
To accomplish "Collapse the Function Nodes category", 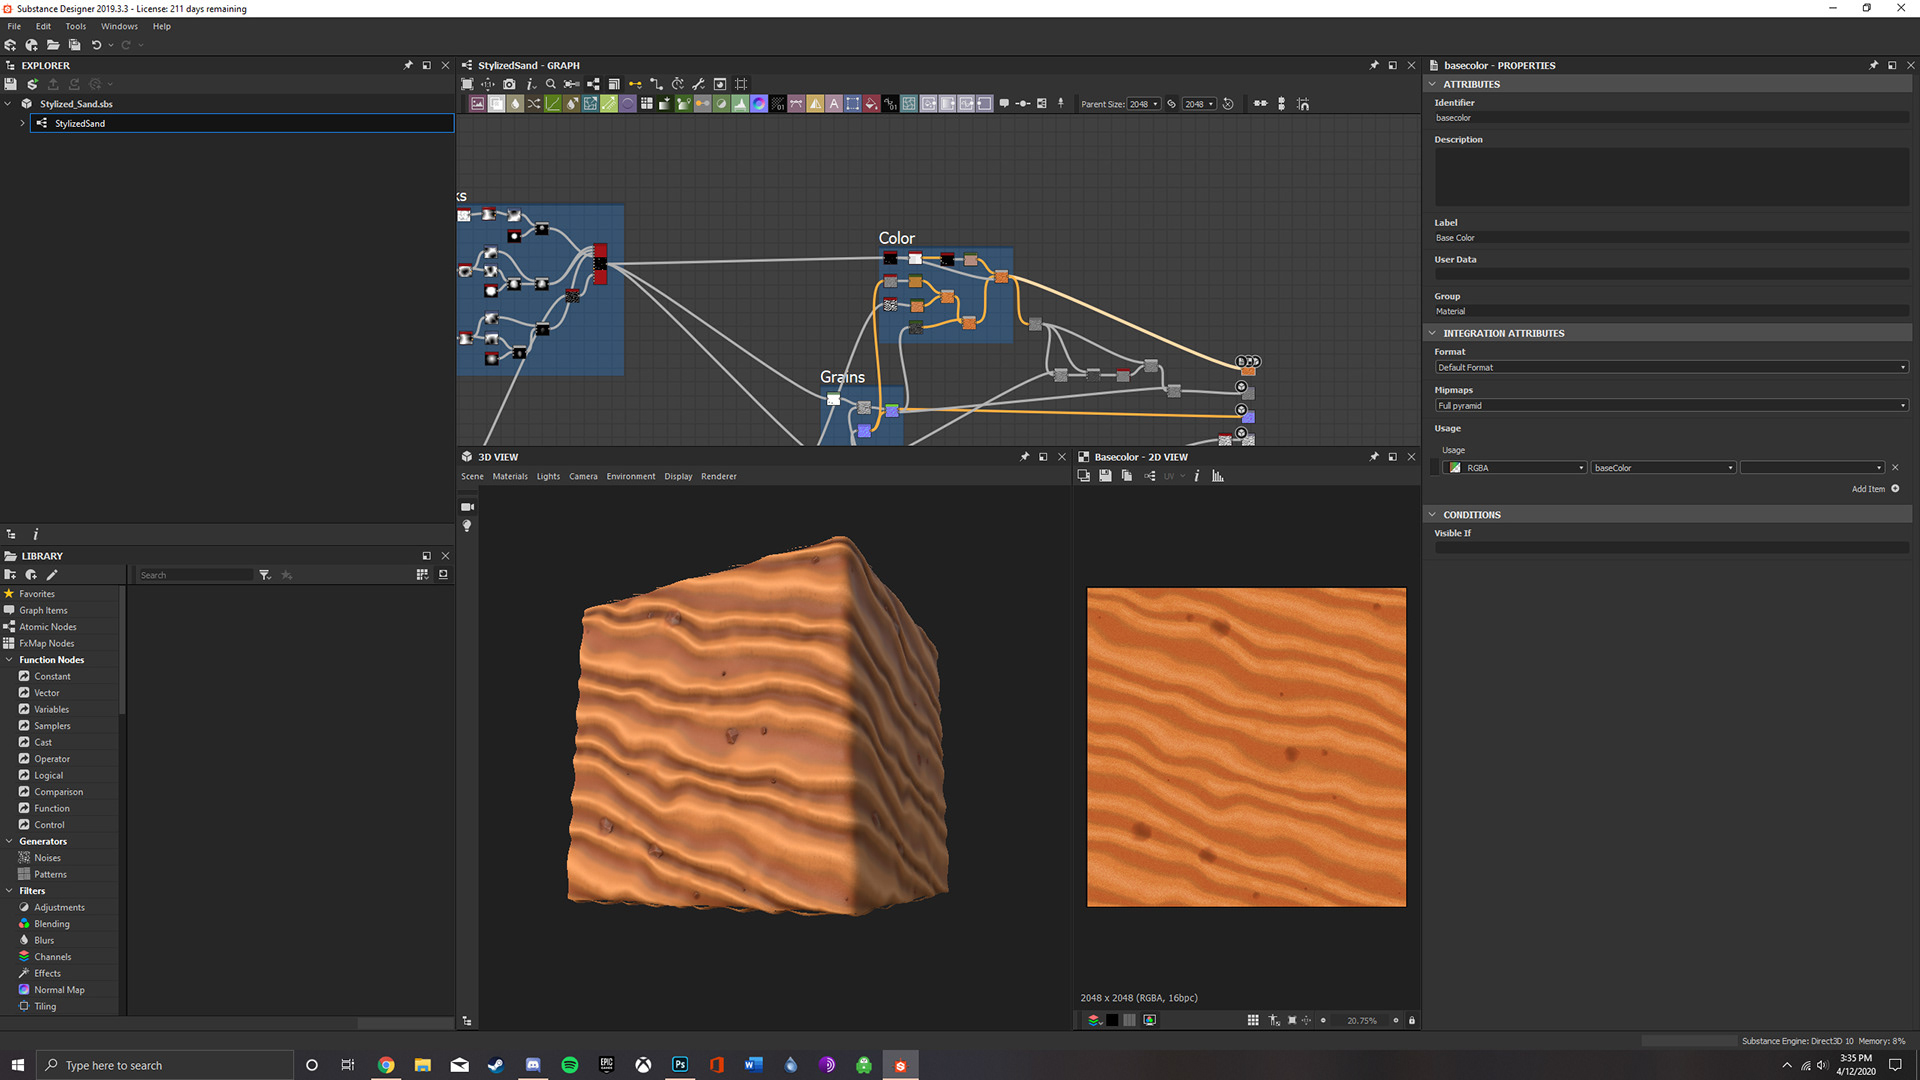I will click(9, 660).
